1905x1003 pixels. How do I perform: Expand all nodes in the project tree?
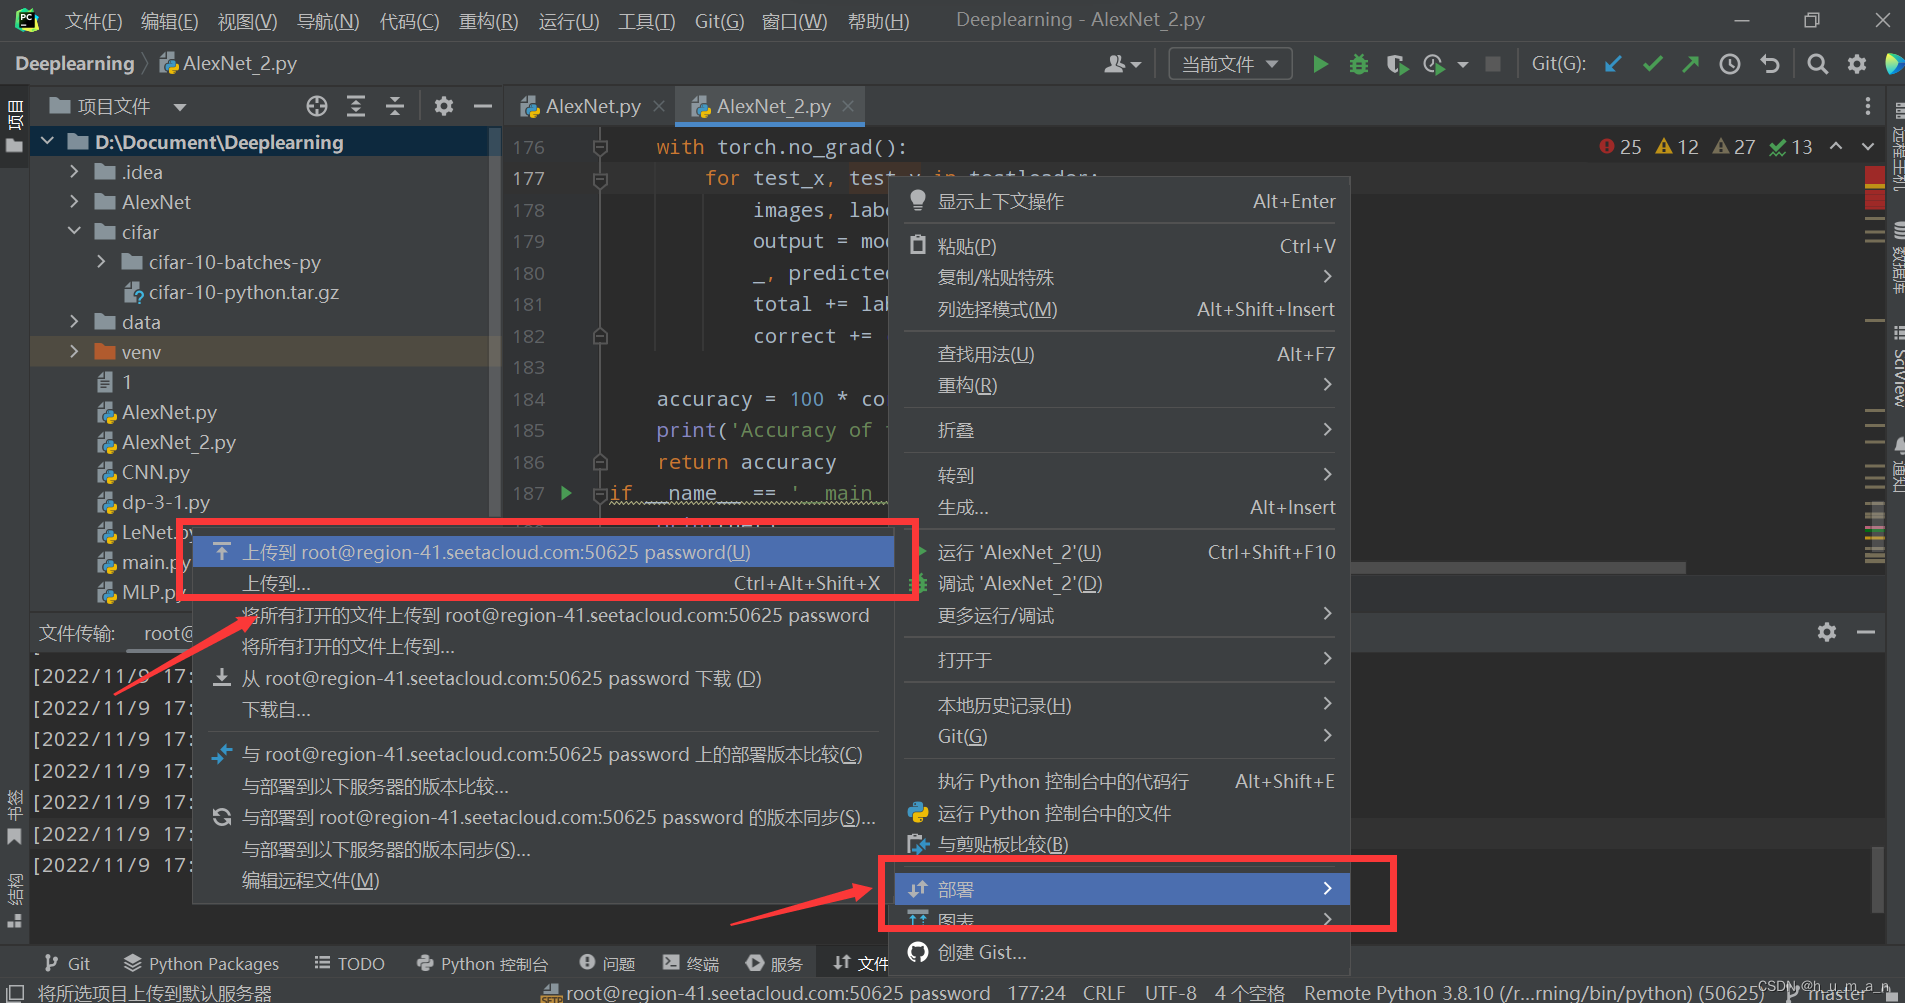point(356,106)
